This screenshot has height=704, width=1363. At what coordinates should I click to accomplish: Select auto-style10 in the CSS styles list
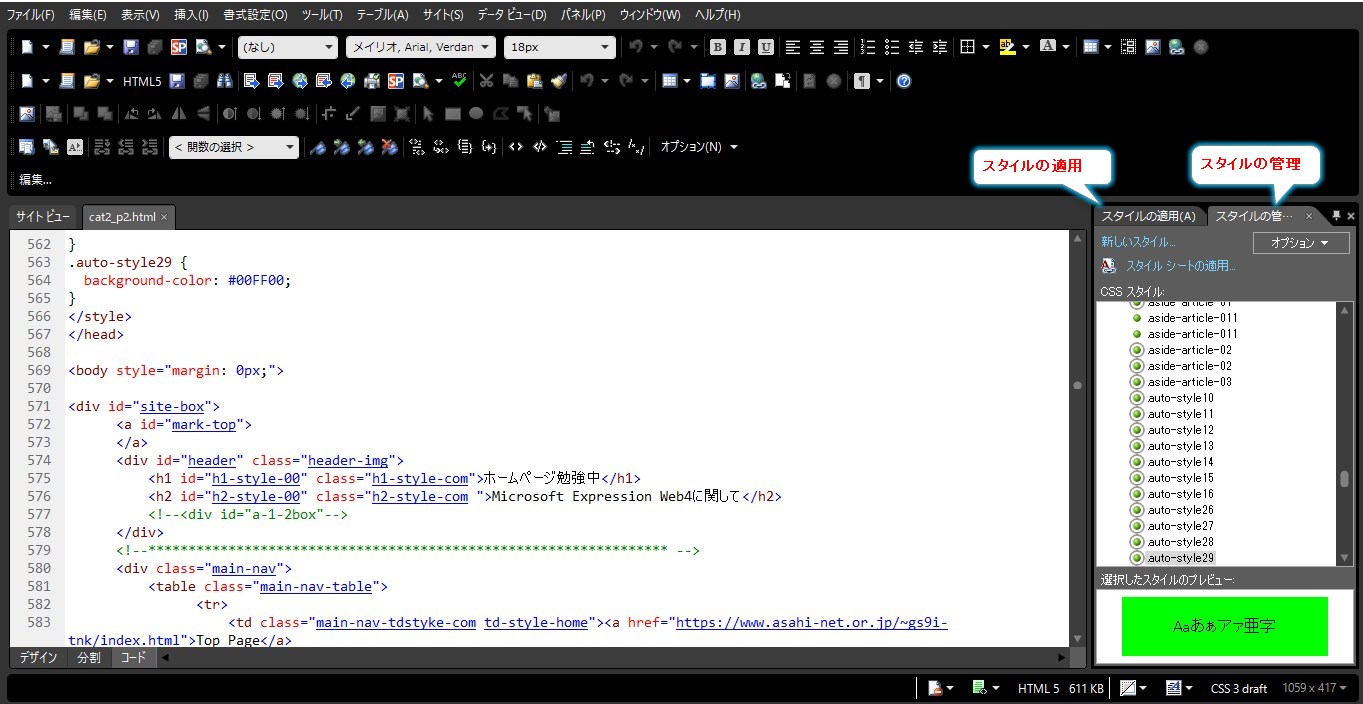coord(1181,398)
